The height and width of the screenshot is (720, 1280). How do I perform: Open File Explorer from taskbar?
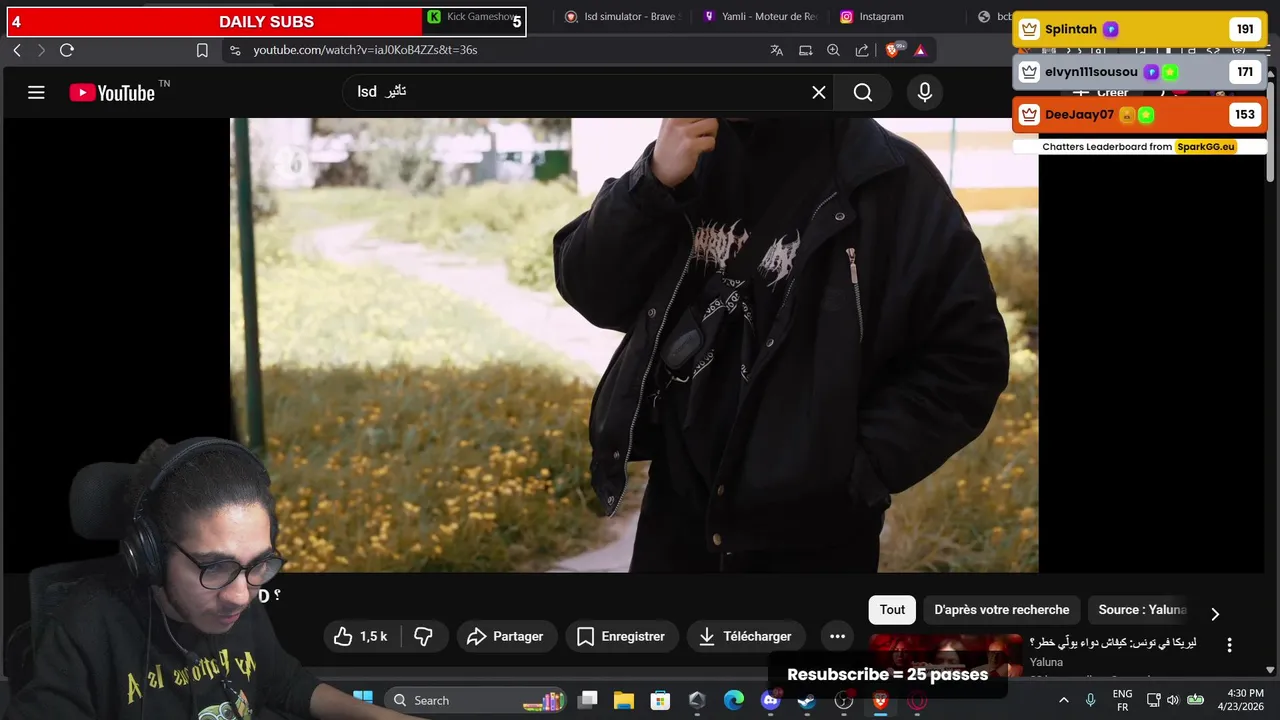[x=623, y=700]
